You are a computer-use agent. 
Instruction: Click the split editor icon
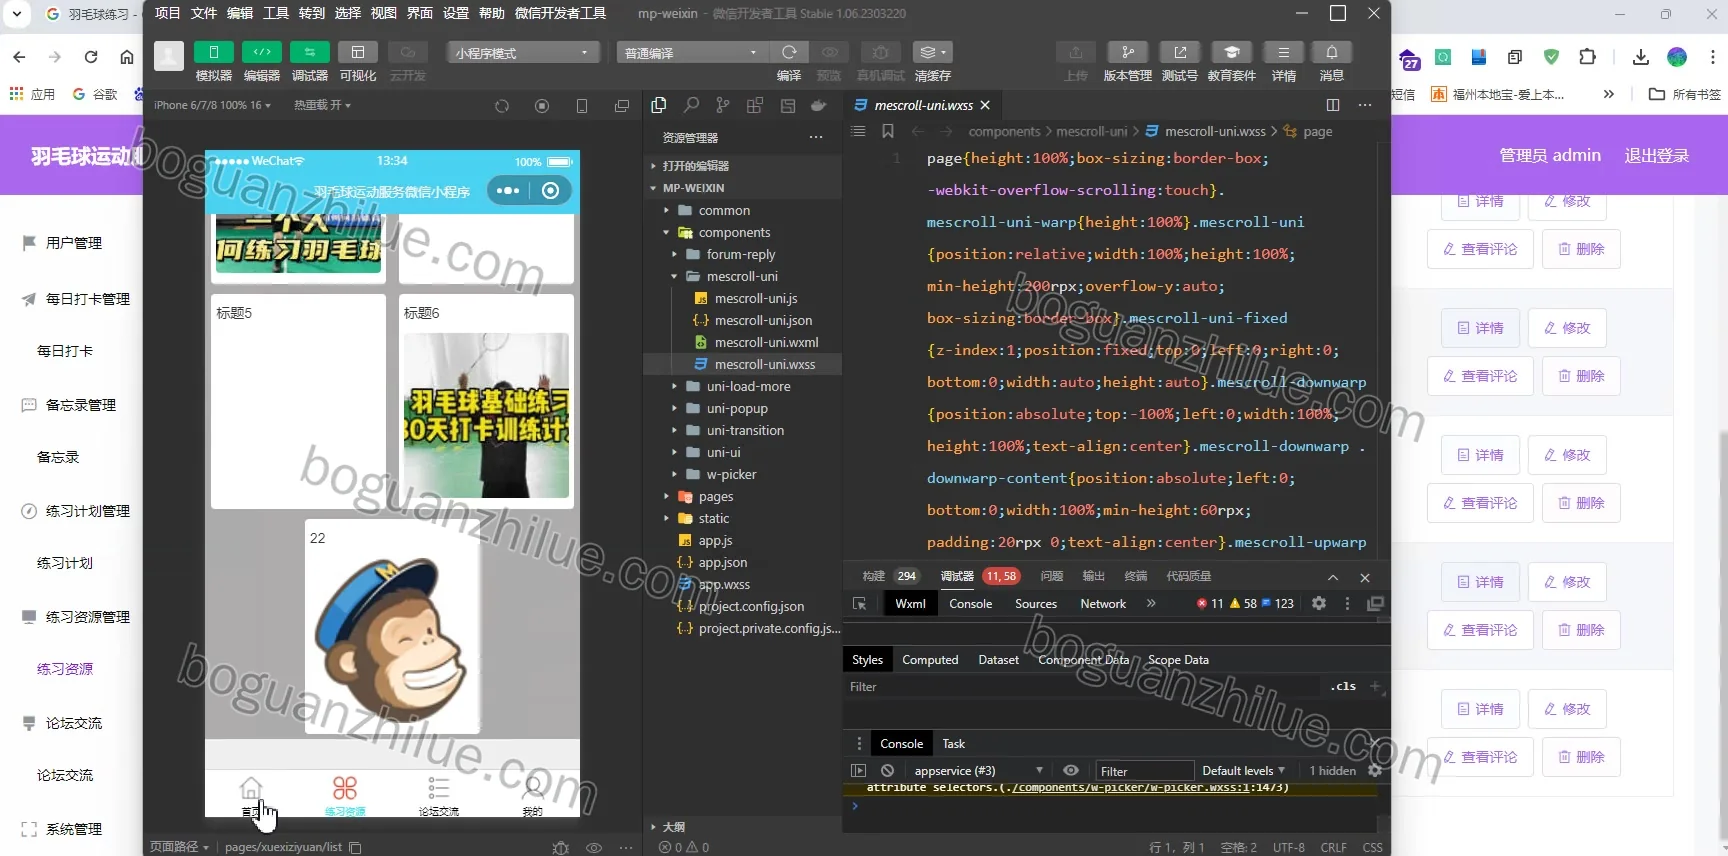[1333, 105]
